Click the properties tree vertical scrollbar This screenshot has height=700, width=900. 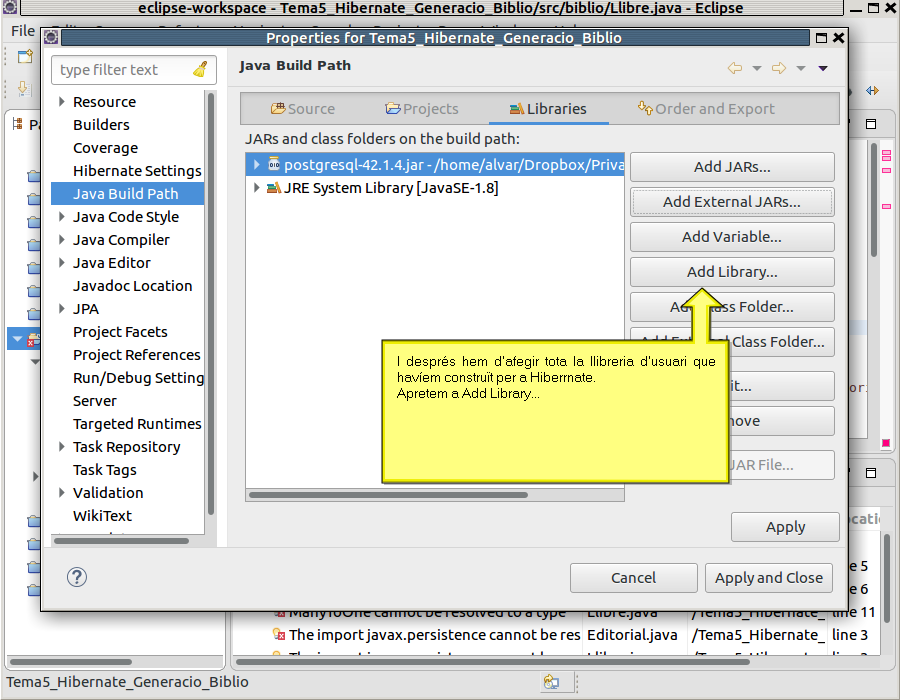[x=211, y=304]
